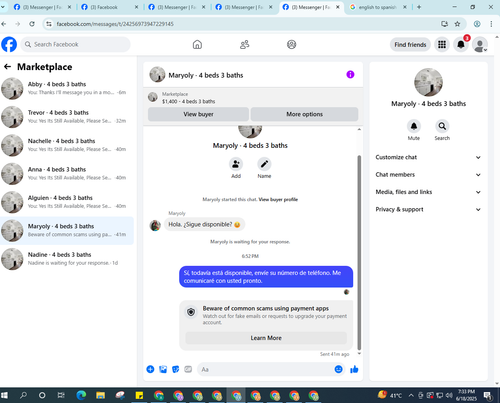Open Trevor's 4 beds 3 baths conversation
Screen dimensions: 500x403
coord(67,117)
